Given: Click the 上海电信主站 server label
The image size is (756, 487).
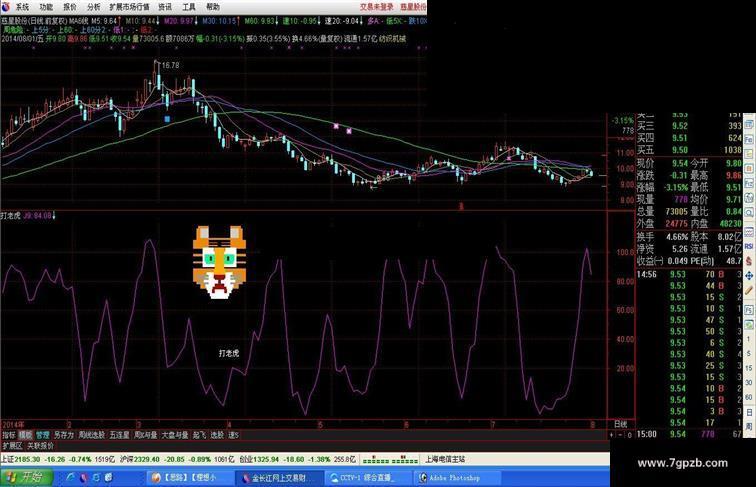Looking at the screenshot, I should [x=445, y=459].
